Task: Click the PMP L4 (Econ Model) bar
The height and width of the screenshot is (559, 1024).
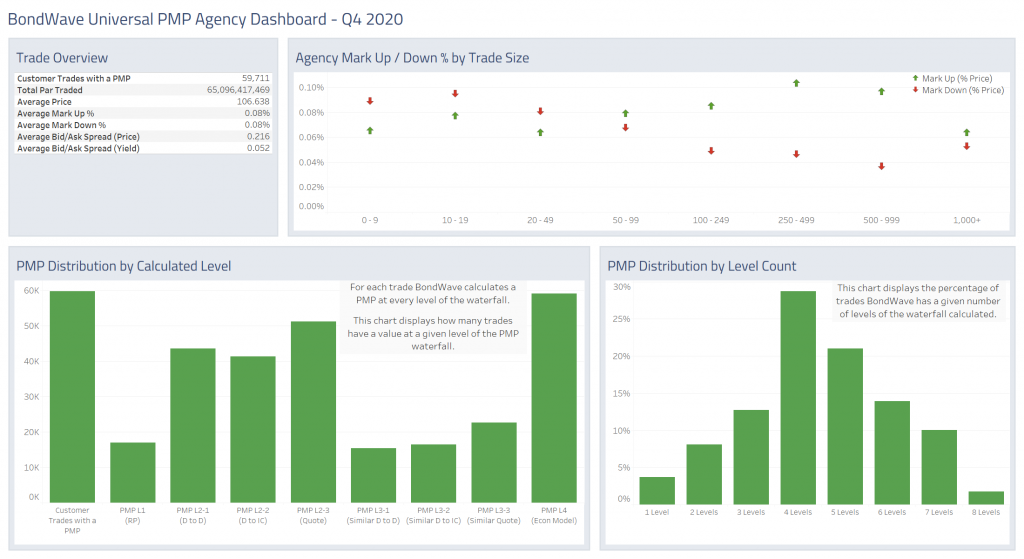Action: [x=554, y=398]
